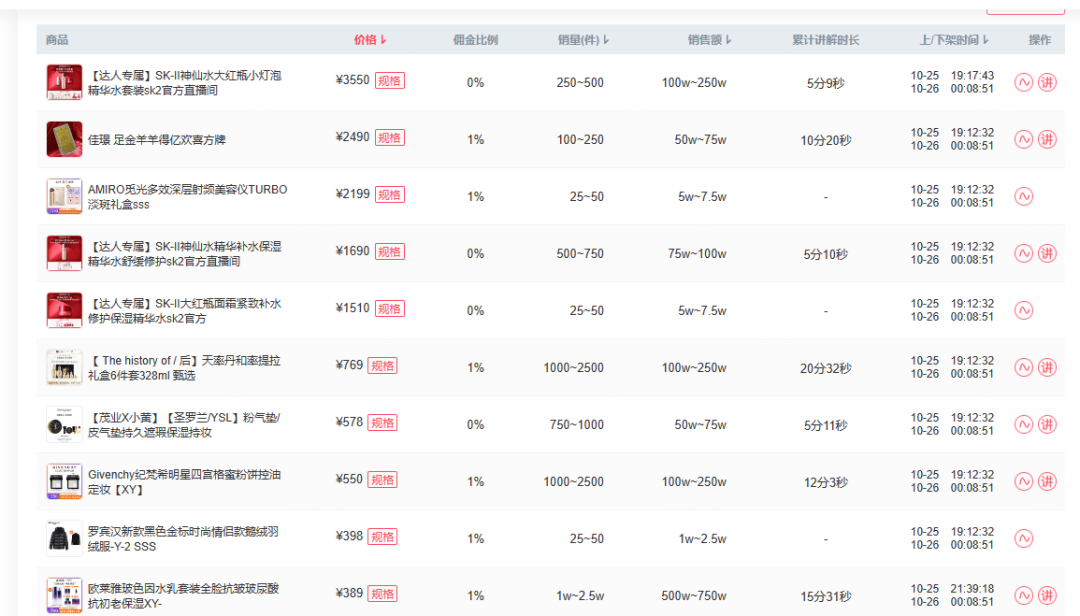Sort table by 销量(件) column
Image resolution: width=1080 pixels, height=616 pixels.
click(x=583, y=40)
